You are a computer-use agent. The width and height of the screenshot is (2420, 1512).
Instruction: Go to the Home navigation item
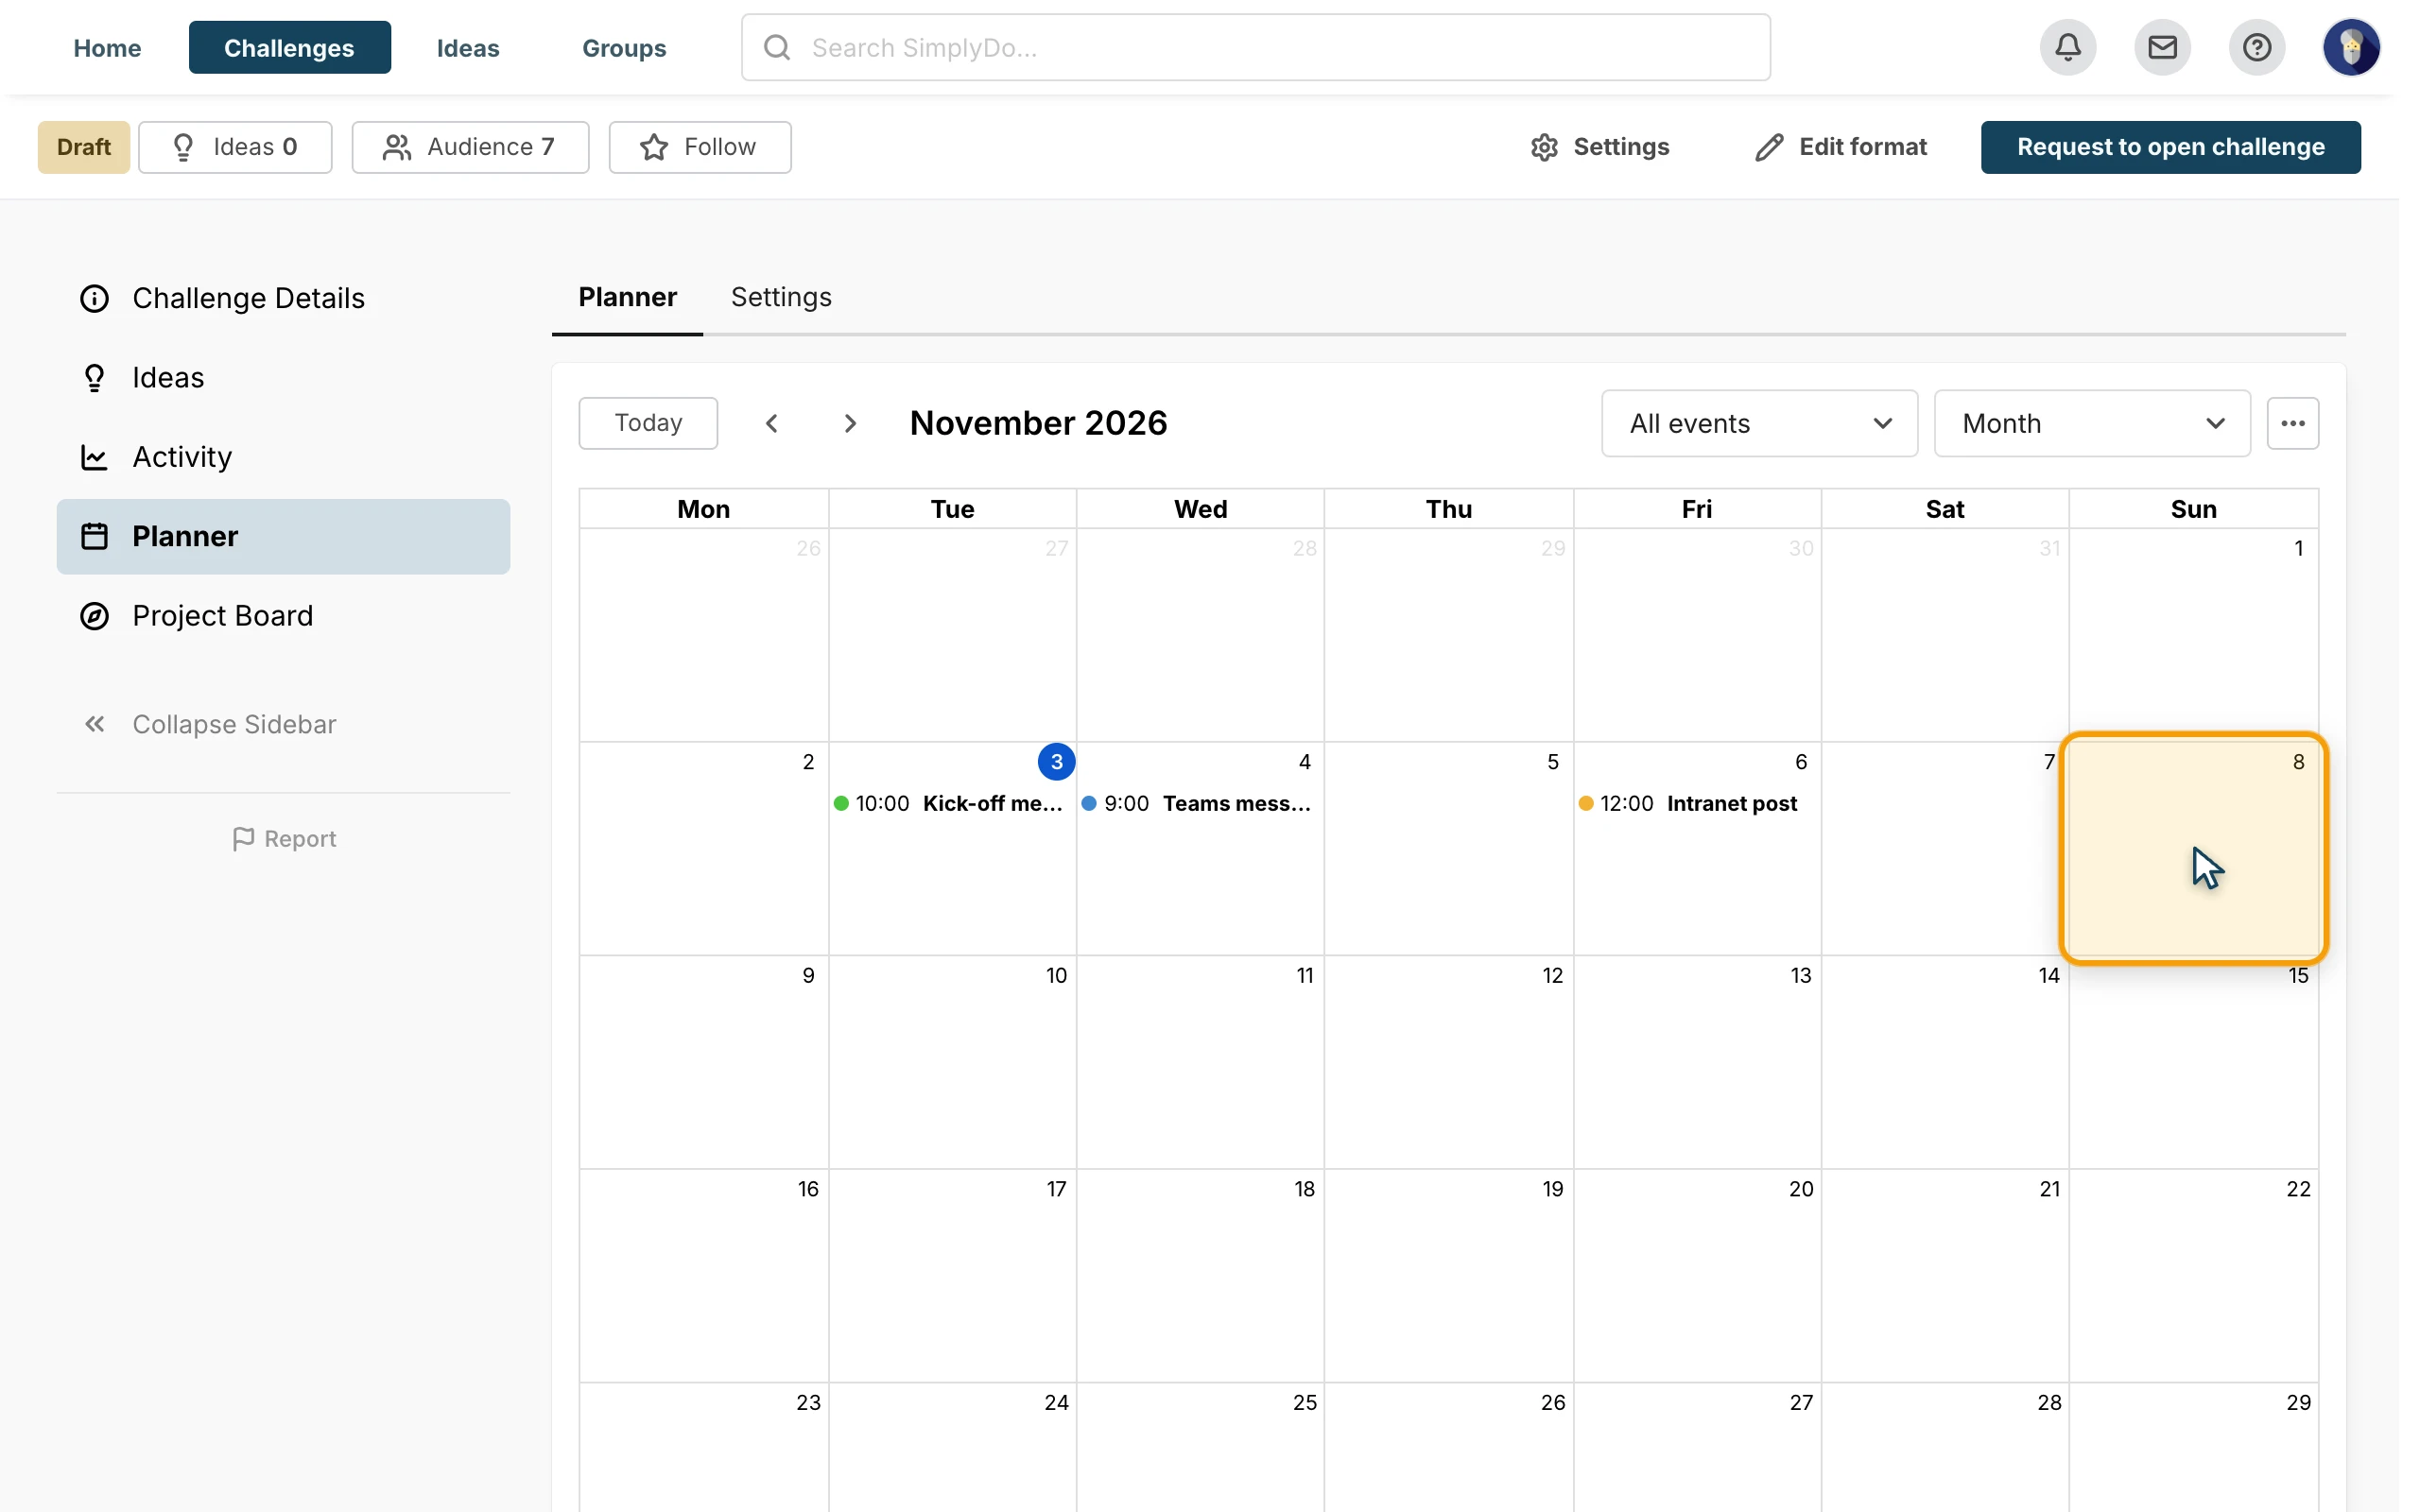pyautogui.click(x=107, y=47)
